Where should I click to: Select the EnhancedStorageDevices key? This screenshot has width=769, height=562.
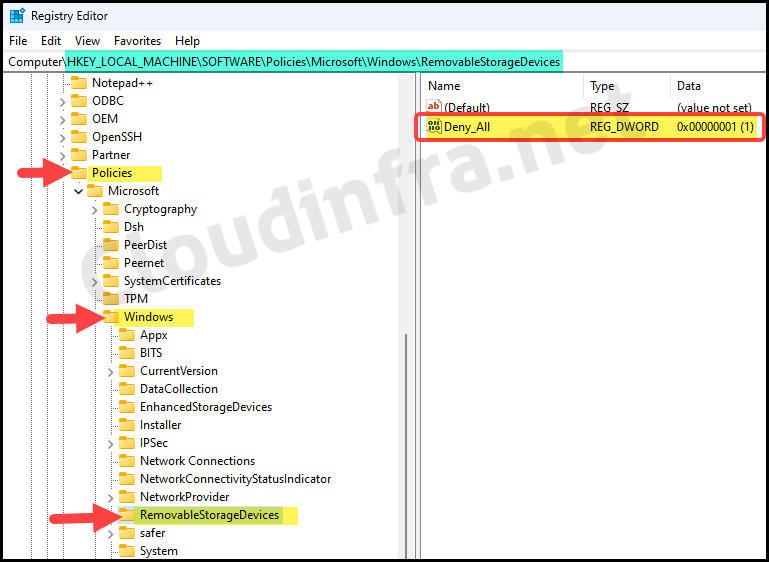click(206, 407)
